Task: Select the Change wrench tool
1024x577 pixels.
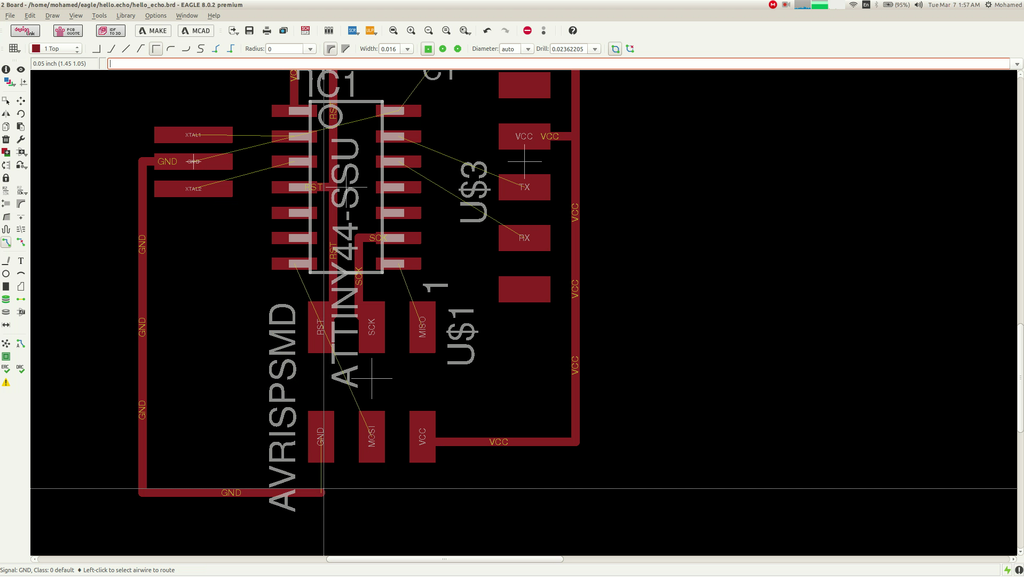Action: tap(21, 139)
